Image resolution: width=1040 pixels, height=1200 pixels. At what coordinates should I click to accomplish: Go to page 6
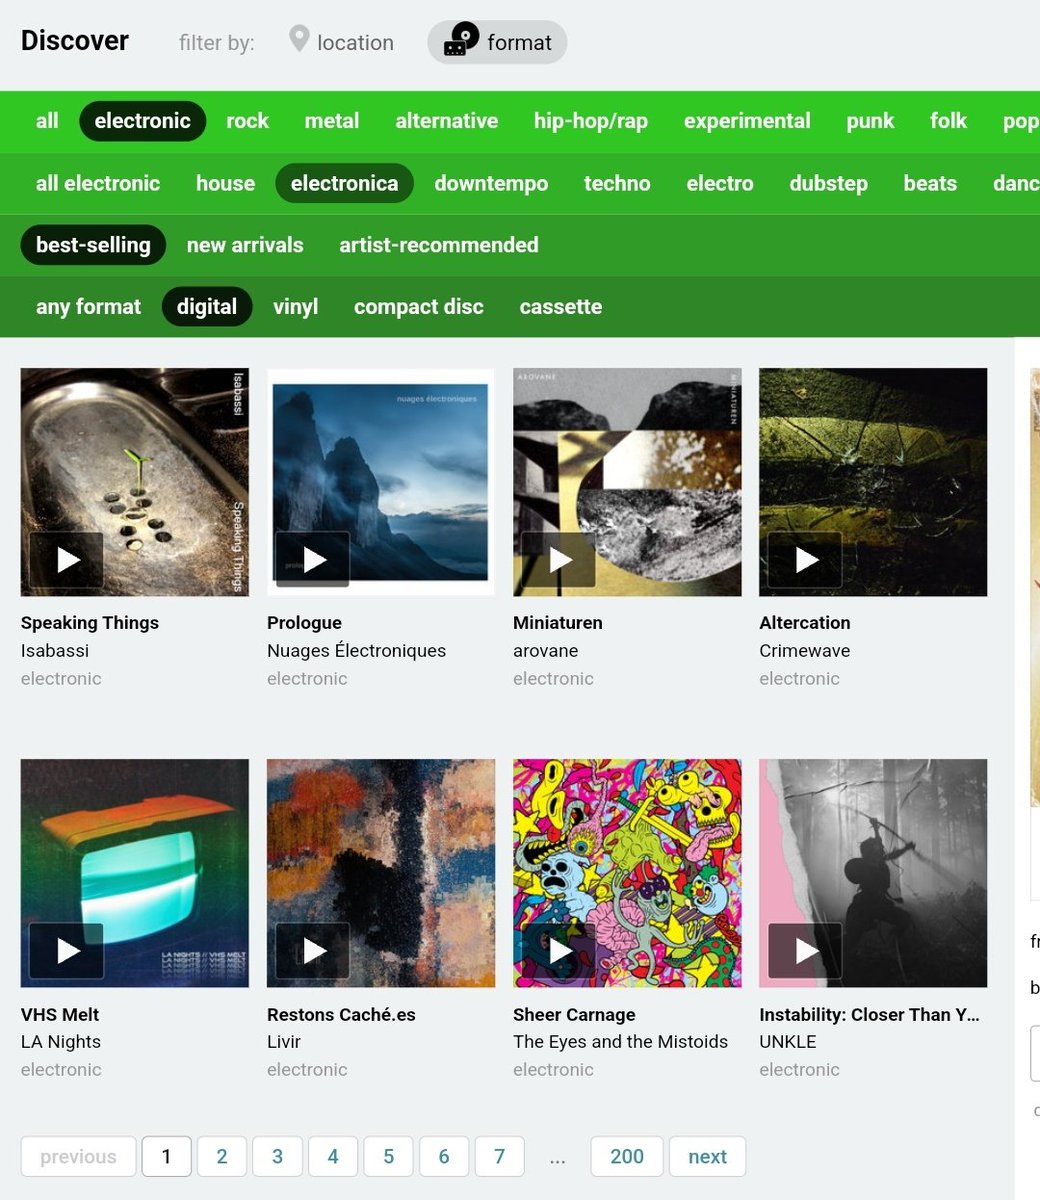click(x=444, y=1157)
